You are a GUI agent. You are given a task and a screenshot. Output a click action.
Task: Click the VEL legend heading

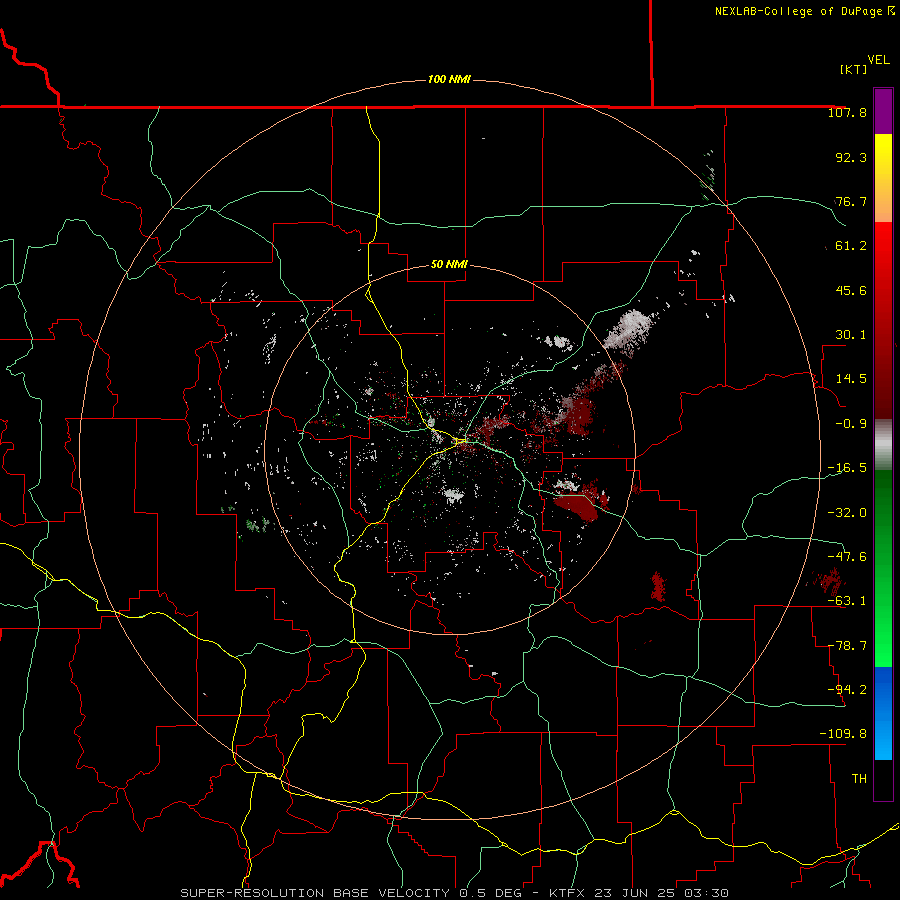point(878,60)
